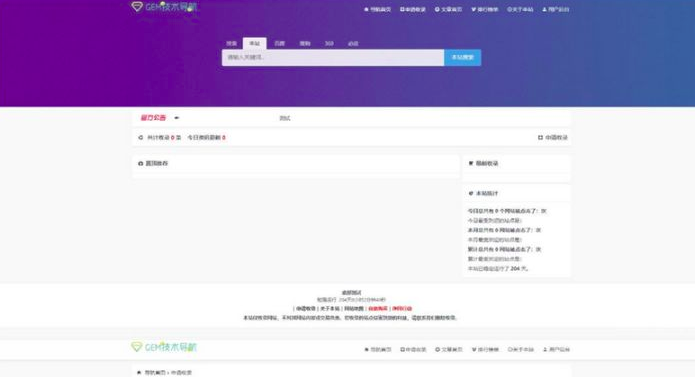Open the footer 网站地图 link

[x=354, y=309]
